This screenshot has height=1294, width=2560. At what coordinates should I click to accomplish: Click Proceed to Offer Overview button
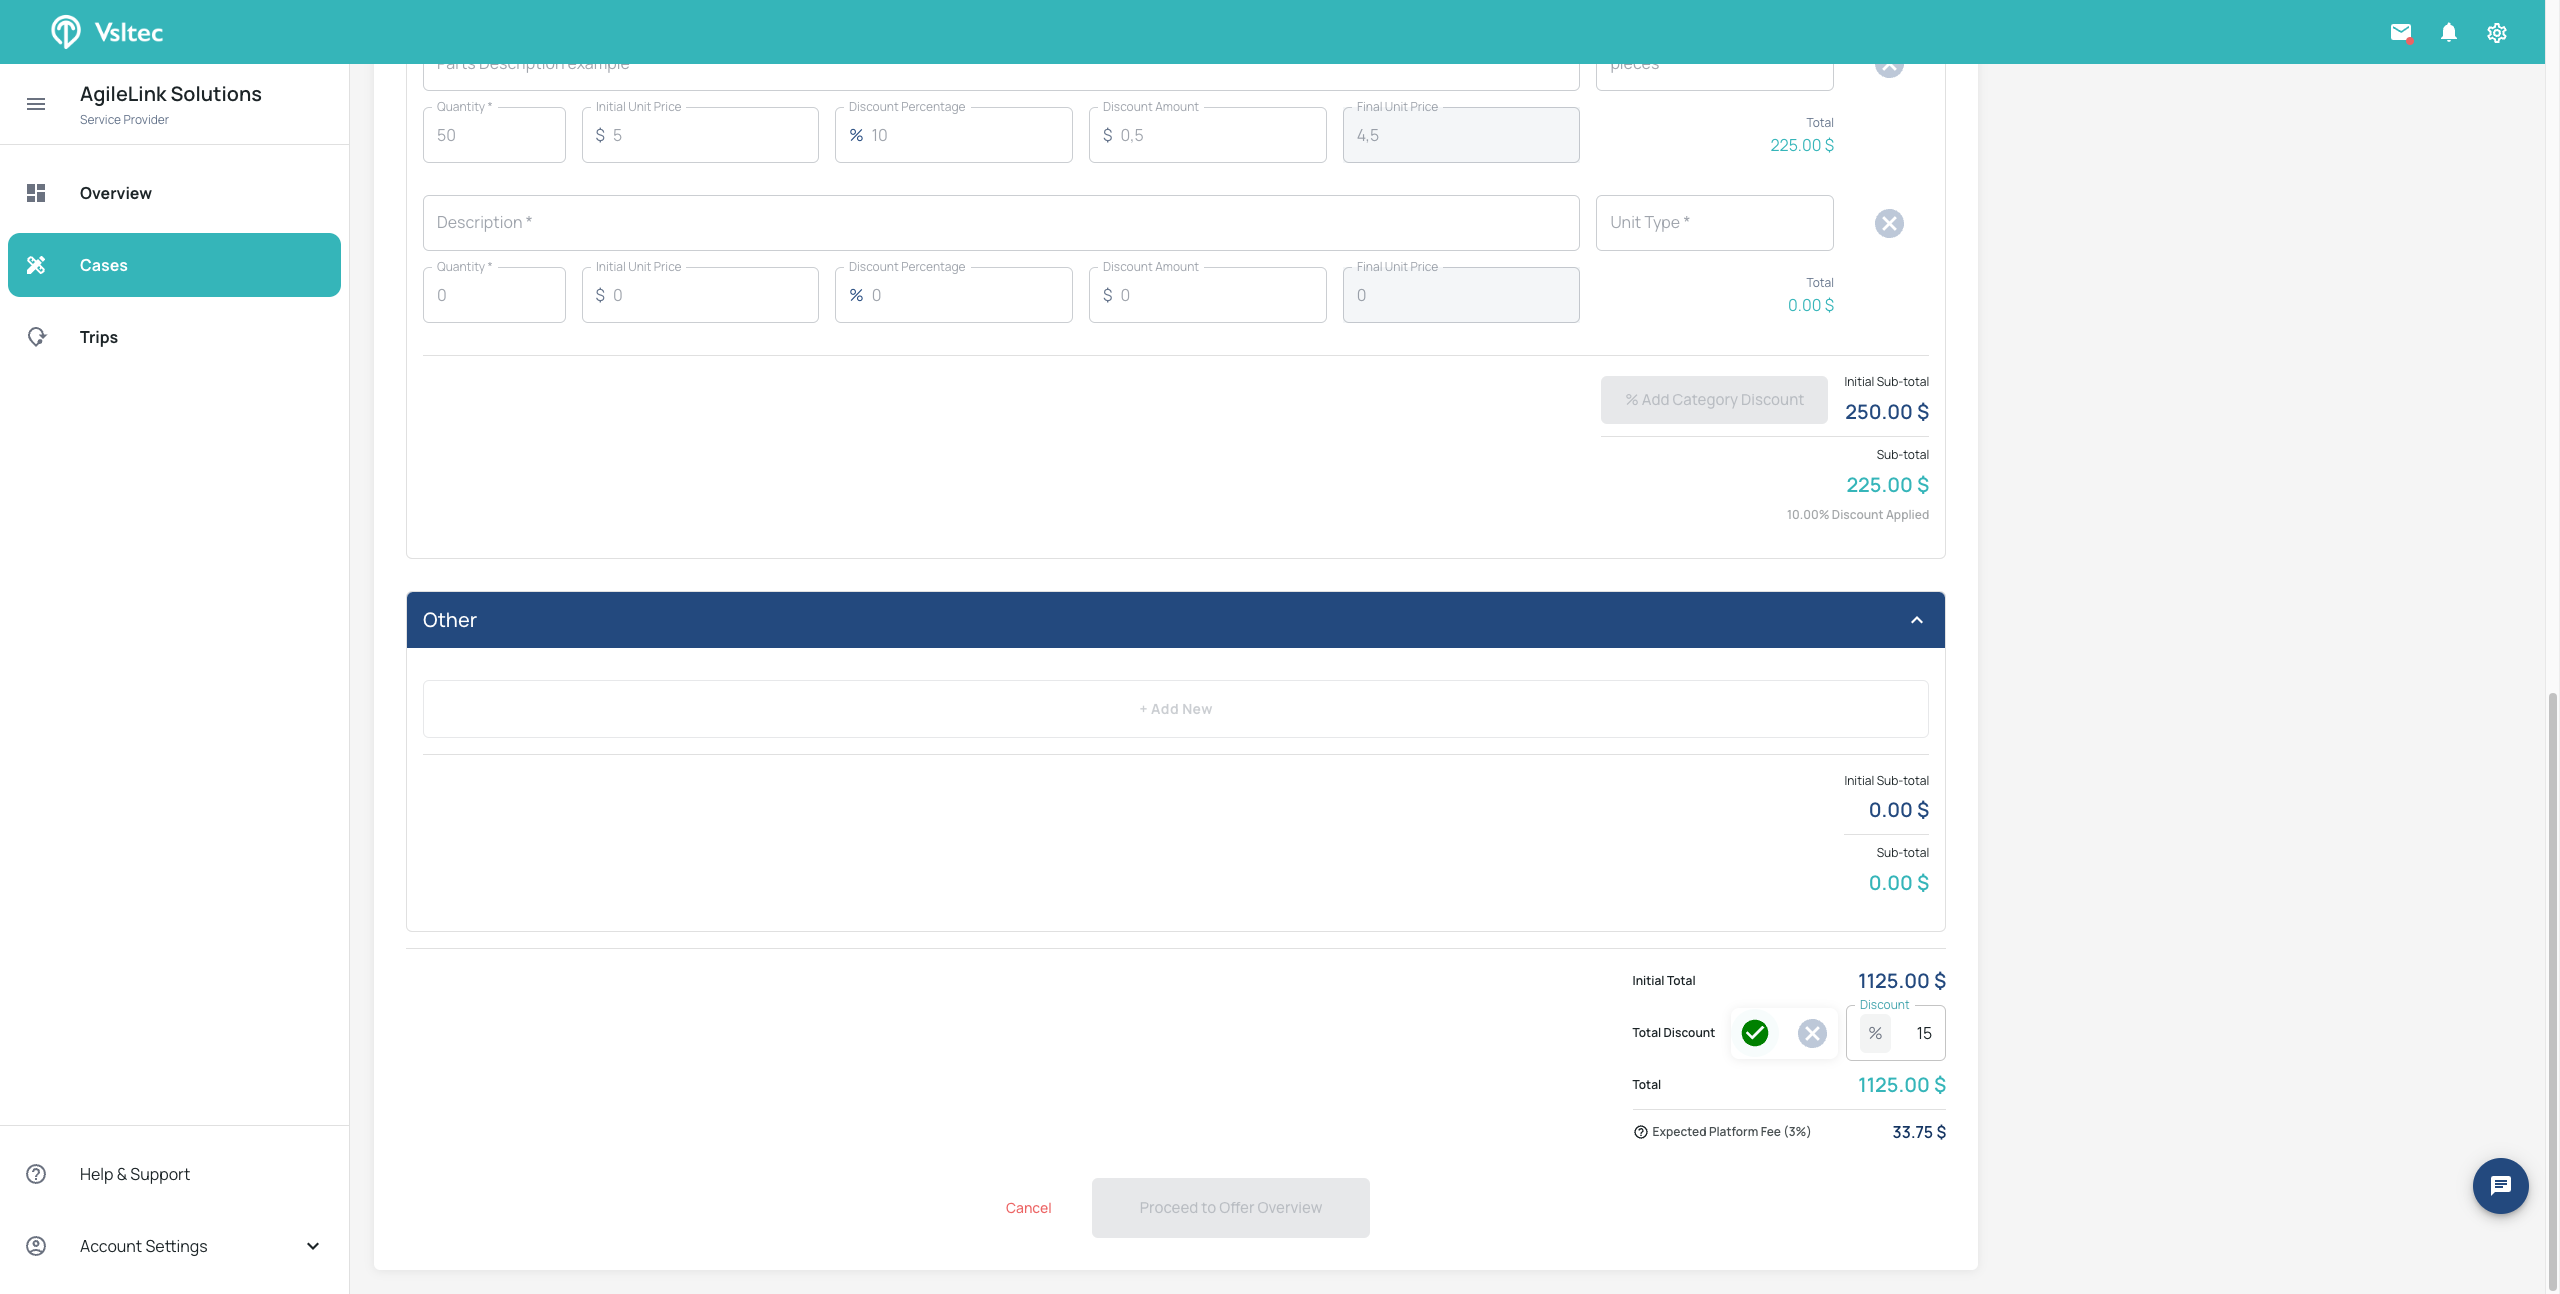[1230, 1208]
